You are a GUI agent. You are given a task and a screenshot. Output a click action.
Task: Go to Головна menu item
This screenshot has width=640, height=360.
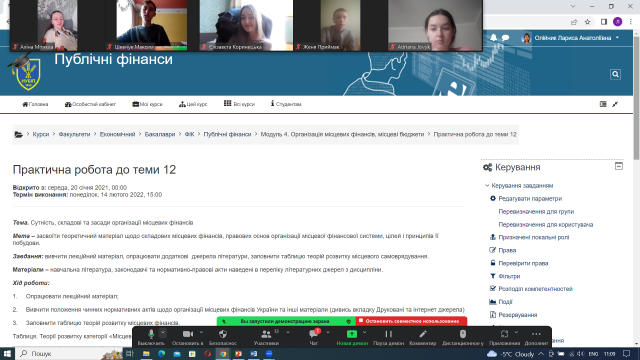pos(35,104)
